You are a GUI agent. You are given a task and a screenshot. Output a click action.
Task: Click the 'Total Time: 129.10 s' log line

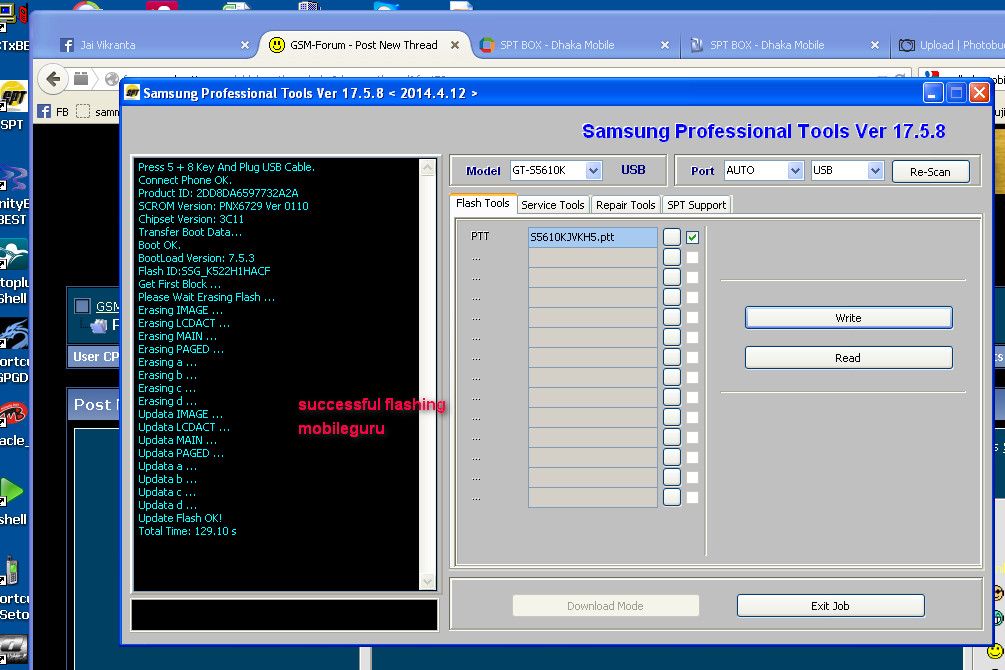pos(187,531)
